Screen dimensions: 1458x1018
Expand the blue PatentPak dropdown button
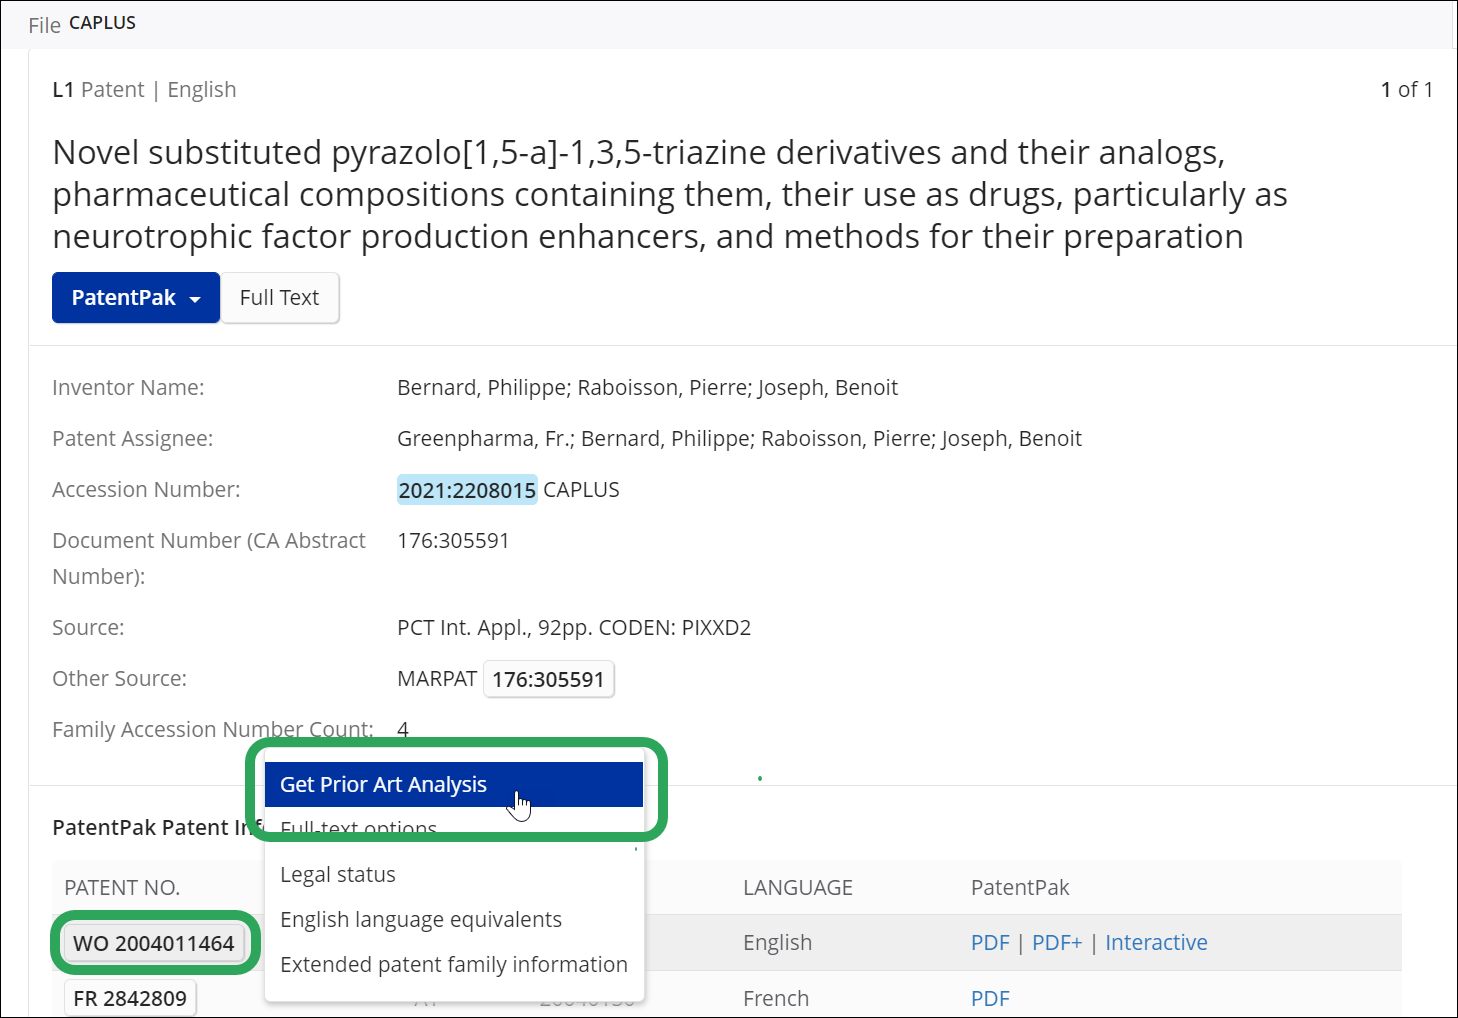135,298
